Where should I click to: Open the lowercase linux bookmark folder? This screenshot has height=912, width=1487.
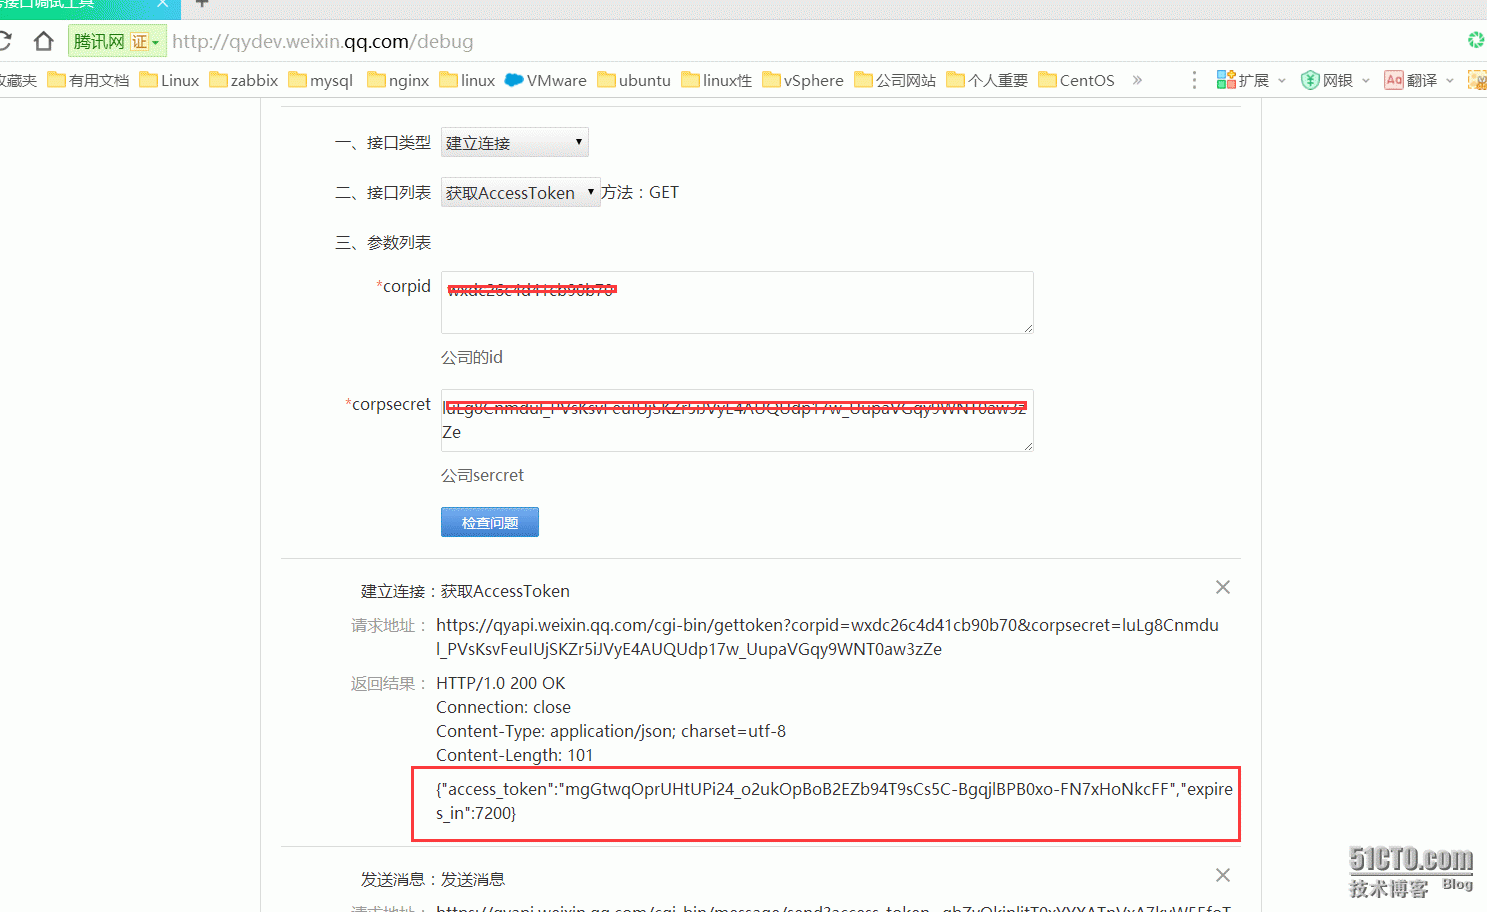coord(467,80)
